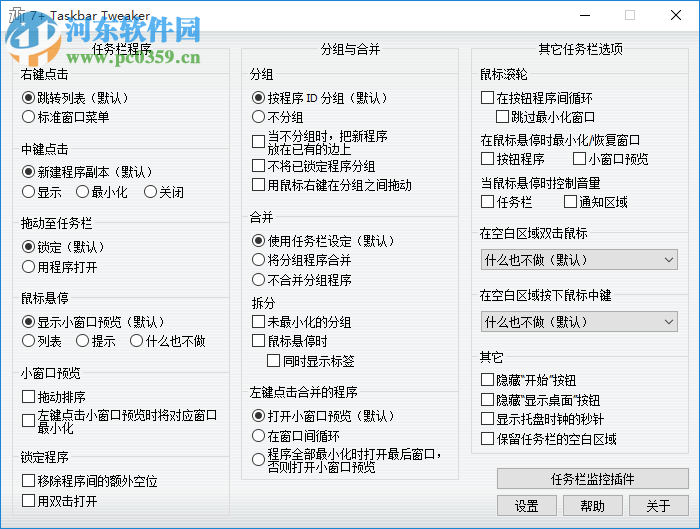Open the 在空白区域双击鼠标 dropdown
700x529 pixels.
(579, 260)
